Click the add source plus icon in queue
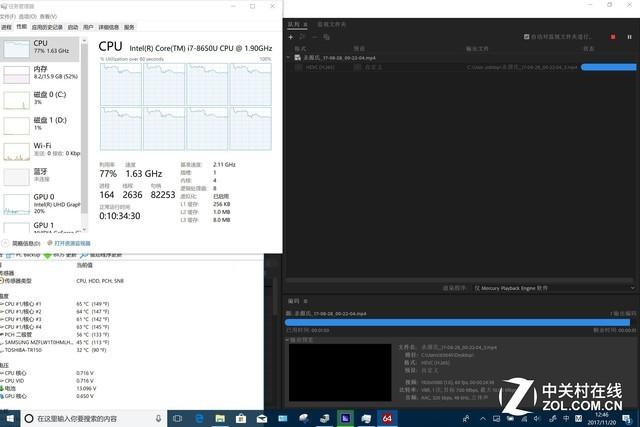The width and height of the screenshot is (640, 427). [x=290, y=36]
